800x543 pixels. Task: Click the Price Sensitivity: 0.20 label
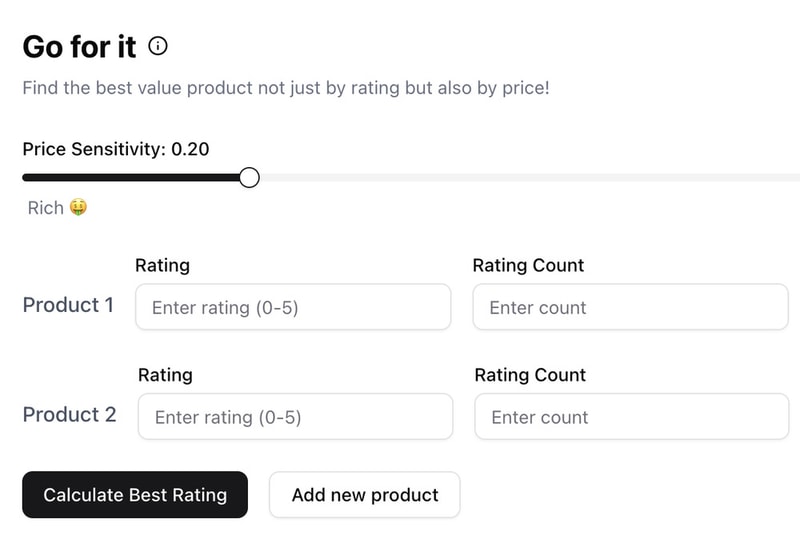[116, 149]
